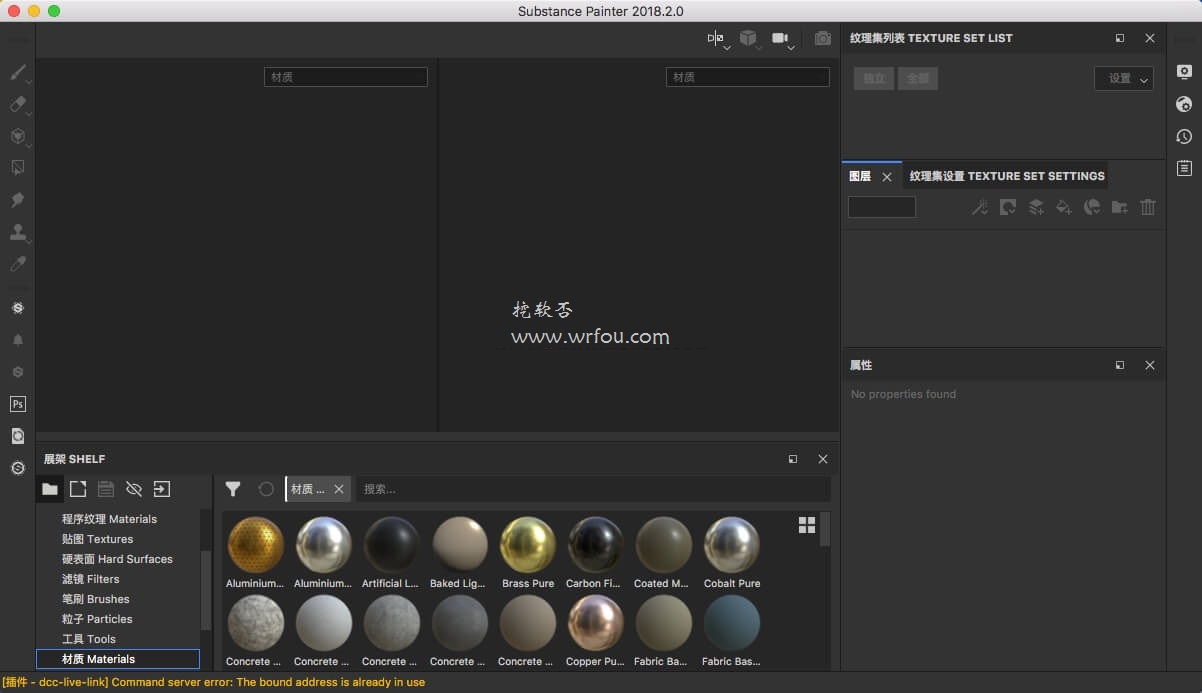
Task: Open Shader Settings from right dock
Action: (1184, 104)
